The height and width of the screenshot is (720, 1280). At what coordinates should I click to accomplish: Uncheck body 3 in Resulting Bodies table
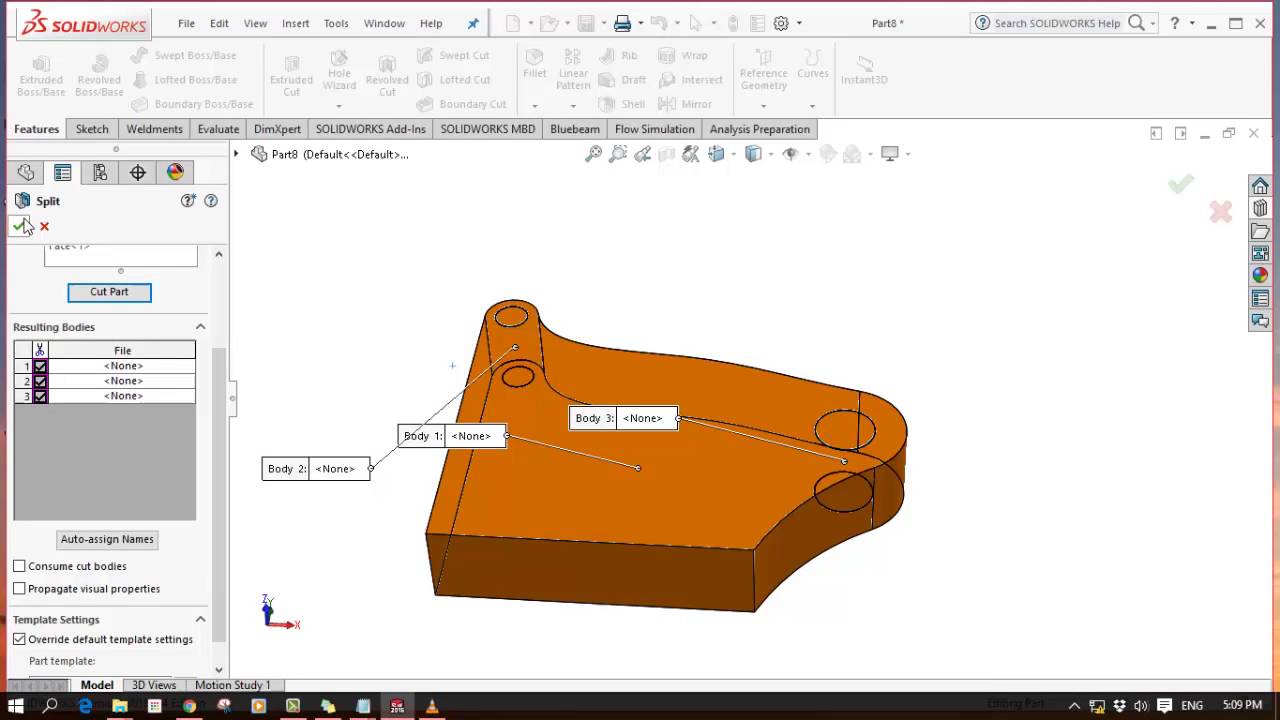[40, 396]
